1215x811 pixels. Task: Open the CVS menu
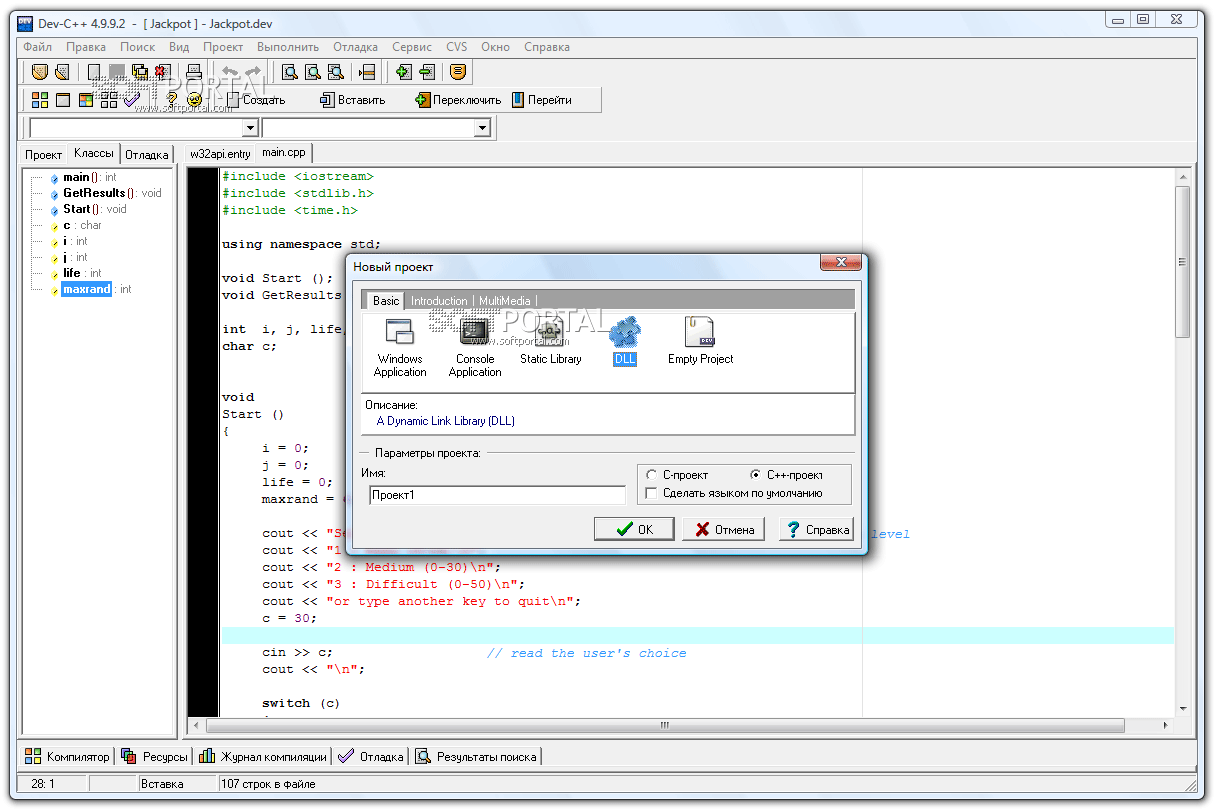click(x=456, y=47)
